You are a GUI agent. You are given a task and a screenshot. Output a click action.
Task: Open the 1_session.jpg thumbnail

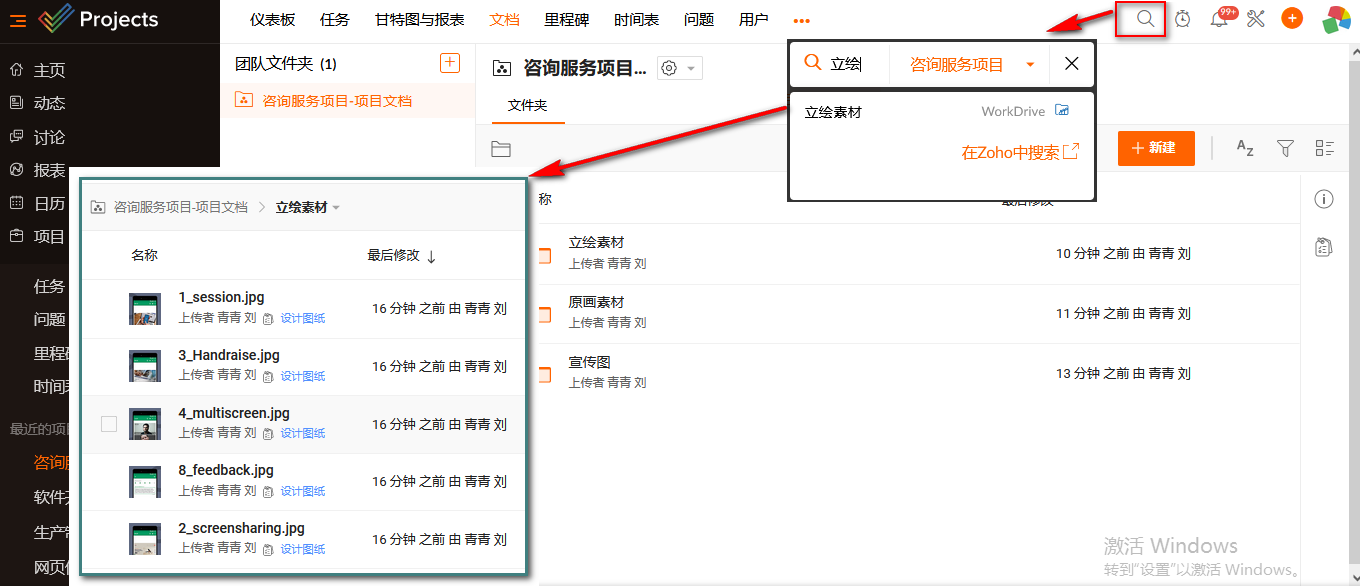145,308
